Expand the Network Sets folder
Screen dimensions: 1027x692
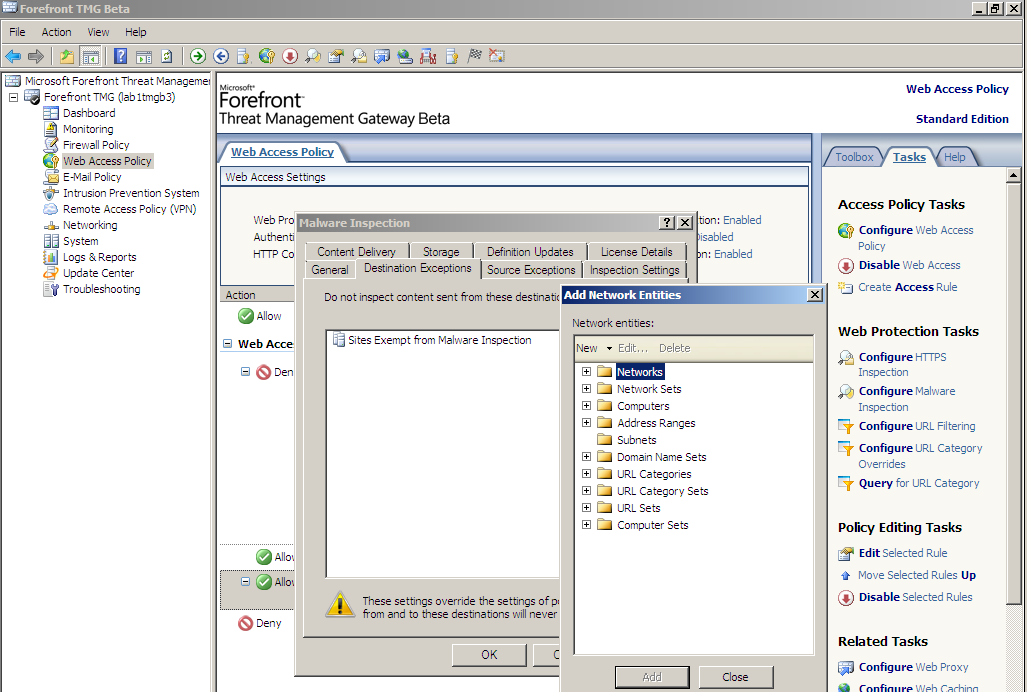click(586, 389)
